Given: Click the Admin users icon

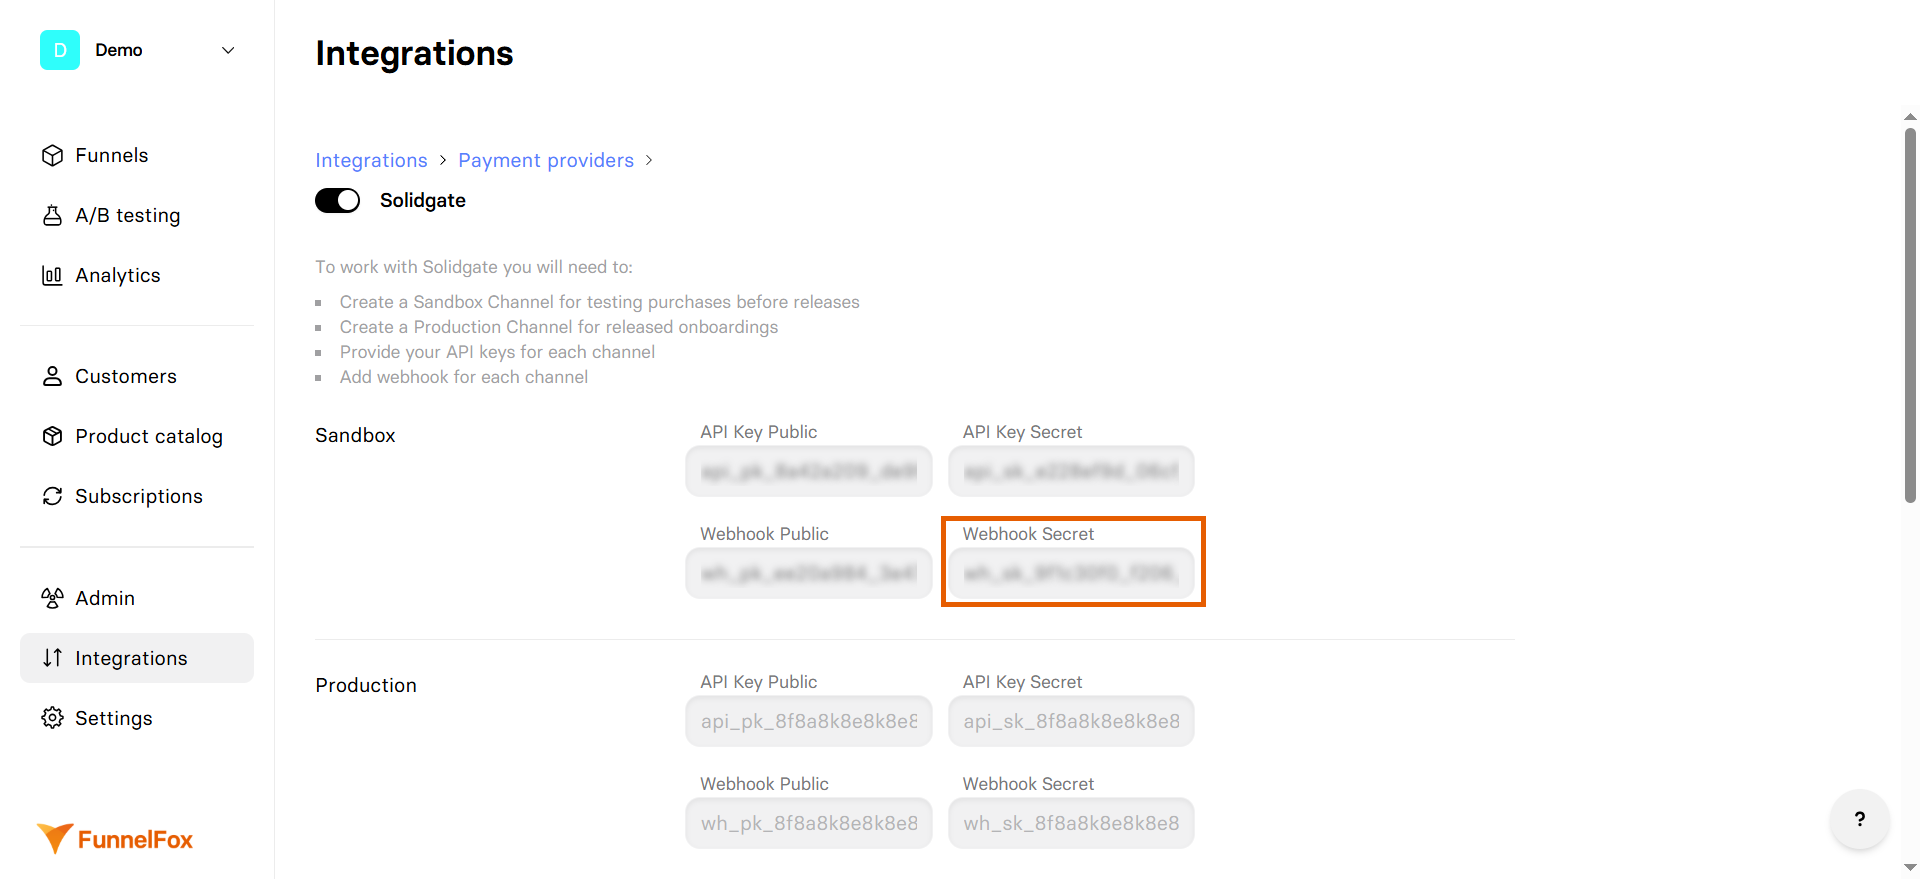Looking at the screenshot, I should (52, 598).
